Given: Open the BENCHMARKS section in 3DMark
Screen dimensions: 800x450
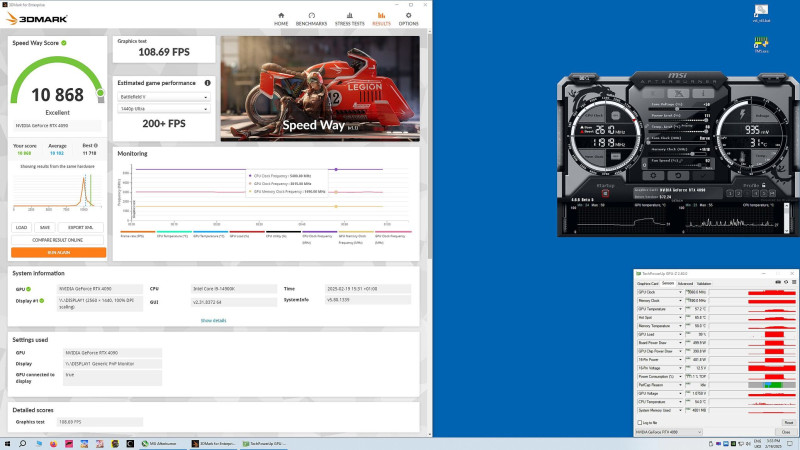Looking at the screenshot, I should 311,19.
